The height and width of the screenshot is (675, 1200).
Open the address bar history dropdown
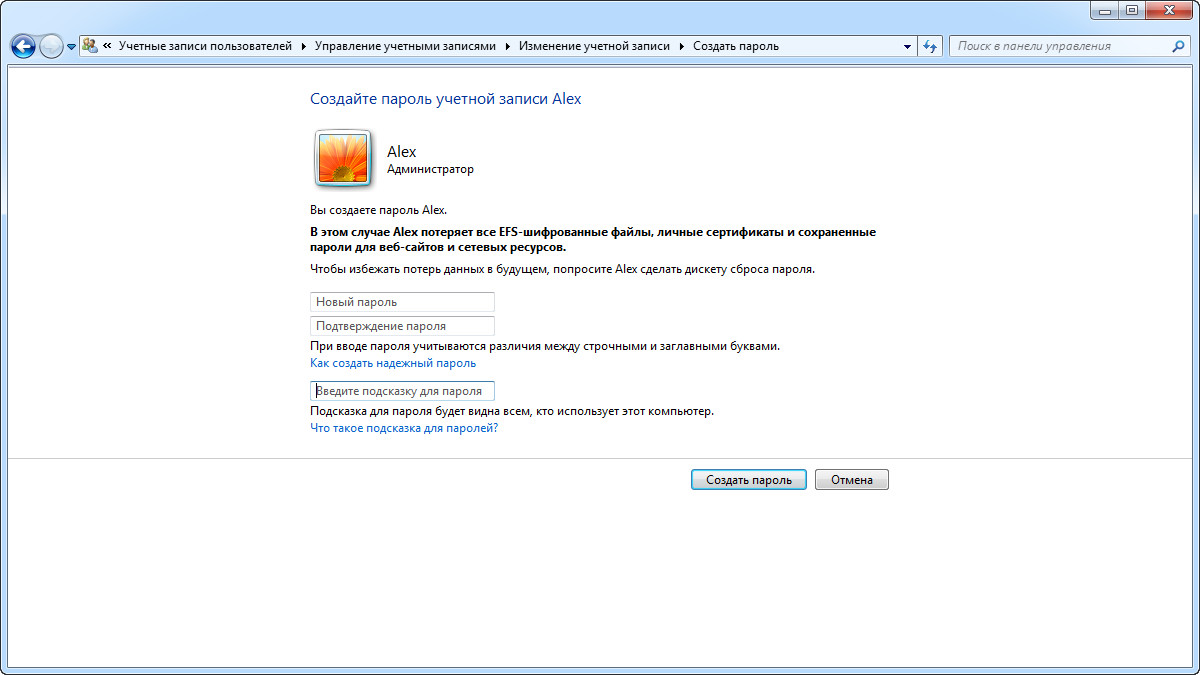[908, 46]
